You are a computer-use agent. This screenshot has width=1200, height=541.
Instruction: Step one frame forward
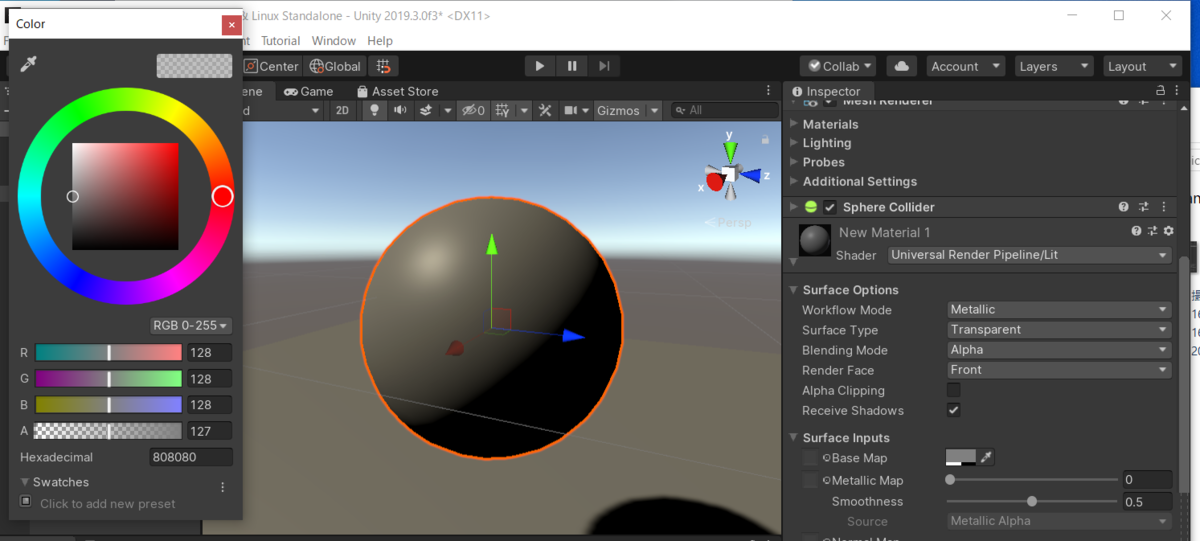coord(604,66)
